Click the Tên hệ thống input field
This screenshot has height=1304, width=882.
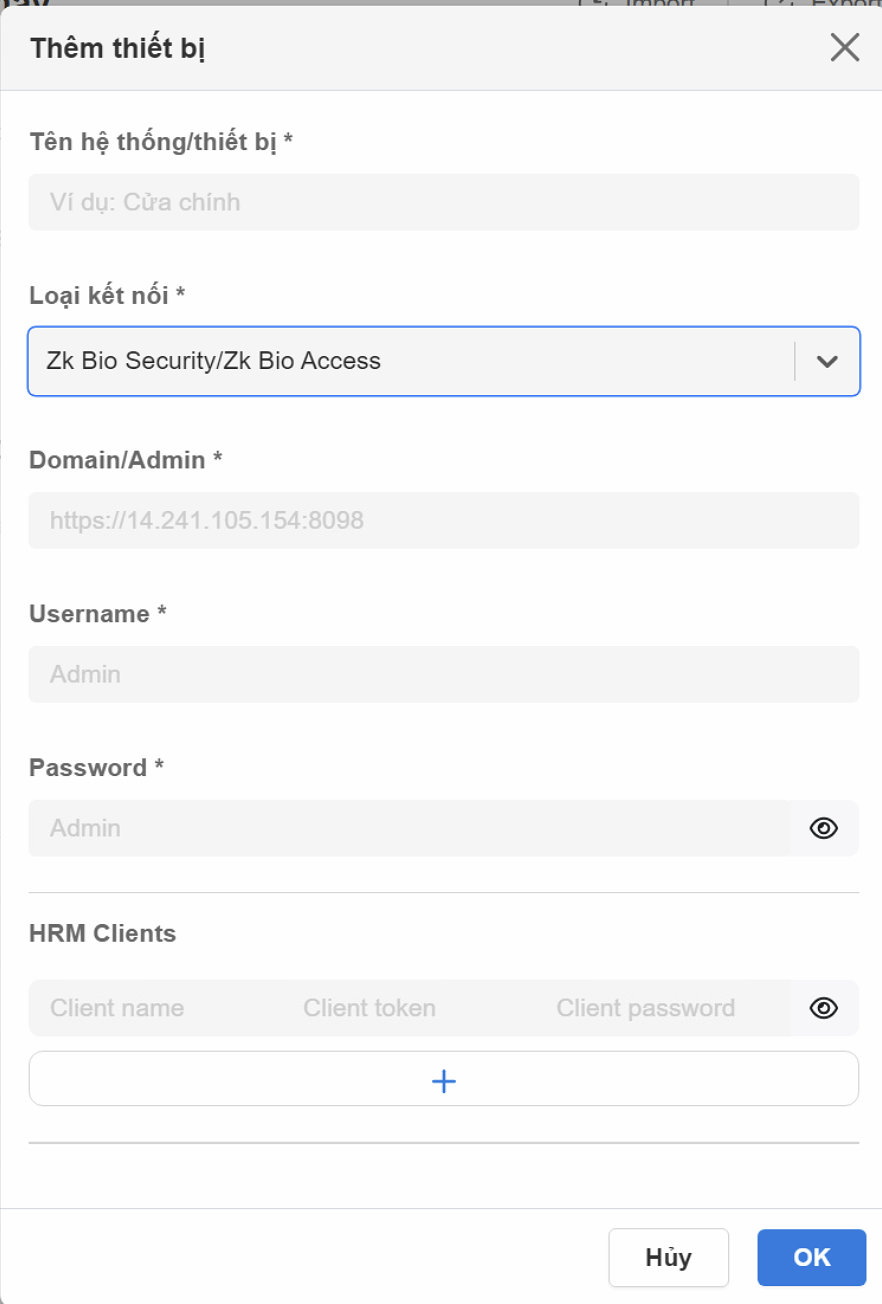pos(444,201)
